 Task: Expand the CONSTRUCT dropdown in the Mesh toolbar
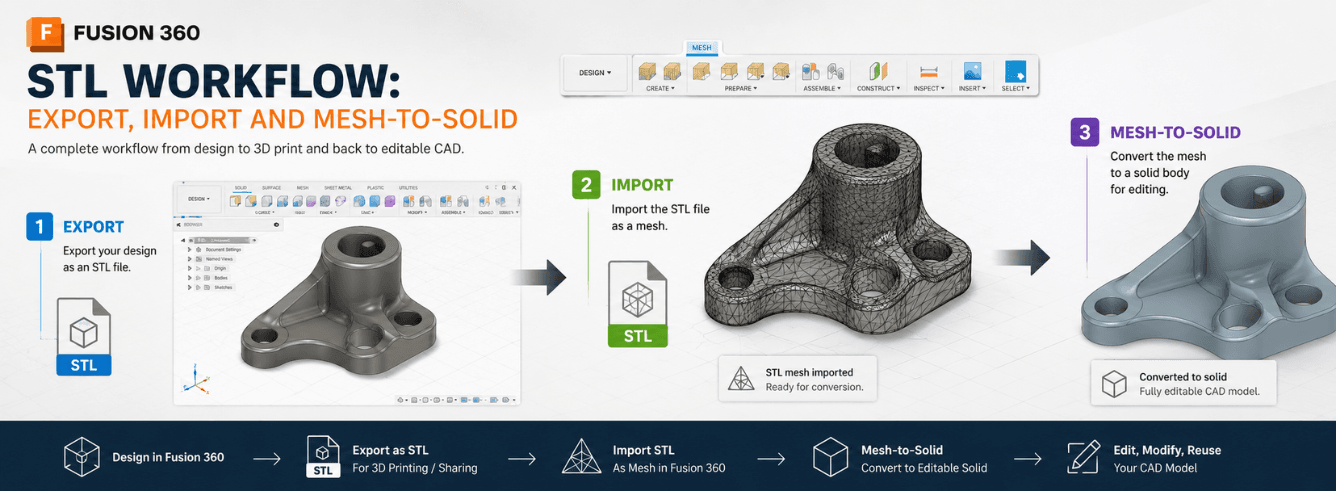coord(878,88)
